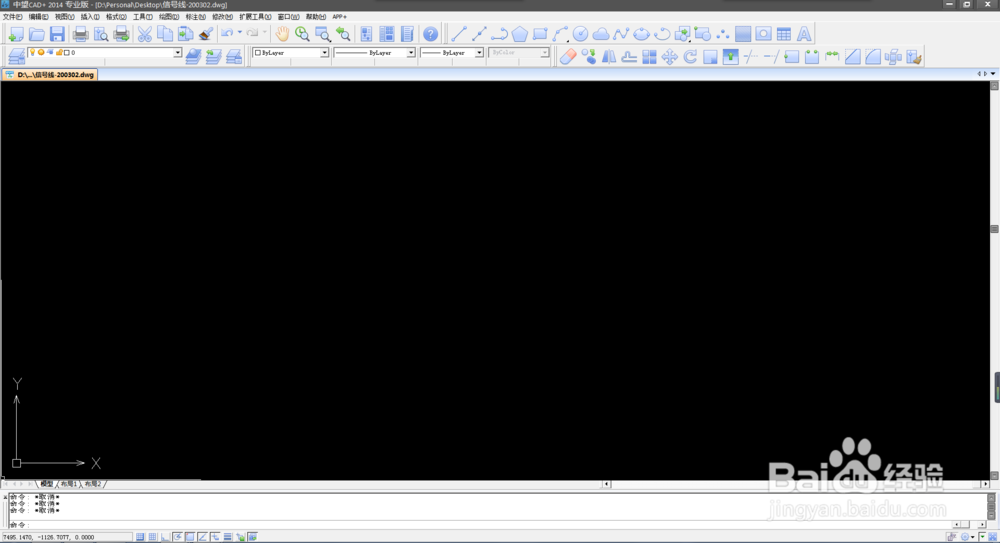Open Print Preview icon

click(x=101, y=34)
